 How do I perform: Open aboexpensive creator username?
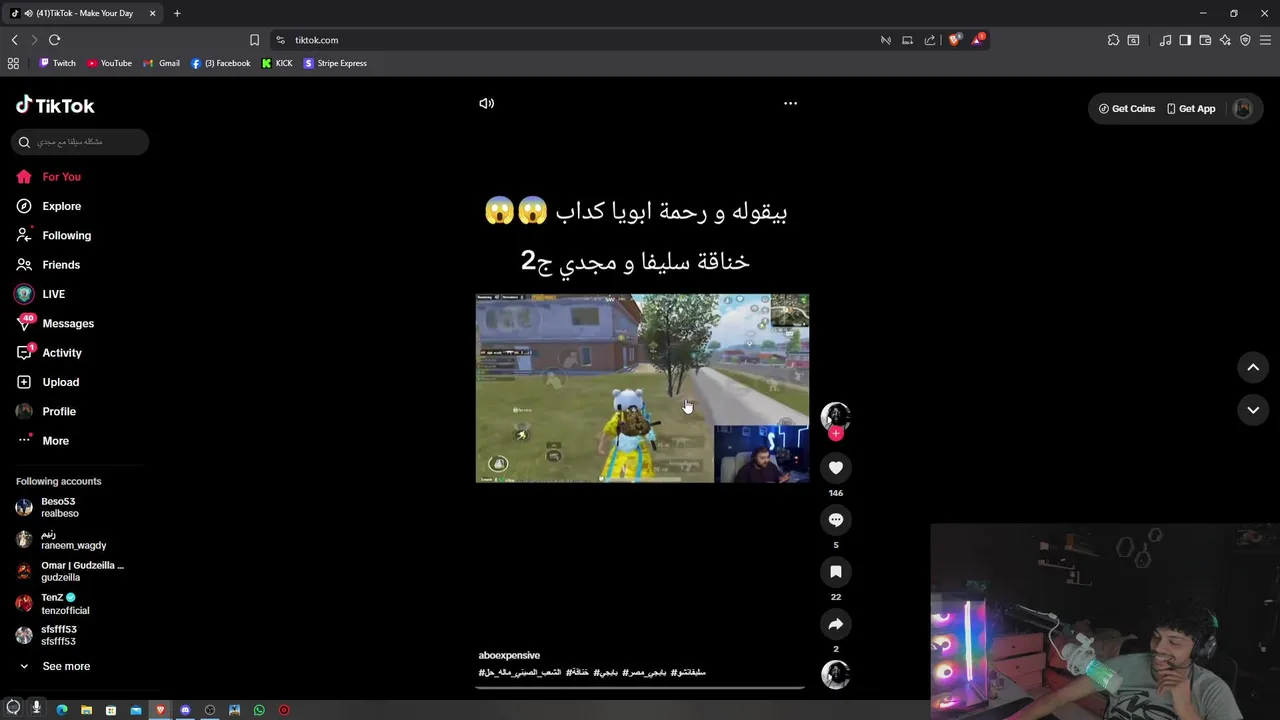pos(509,655)
